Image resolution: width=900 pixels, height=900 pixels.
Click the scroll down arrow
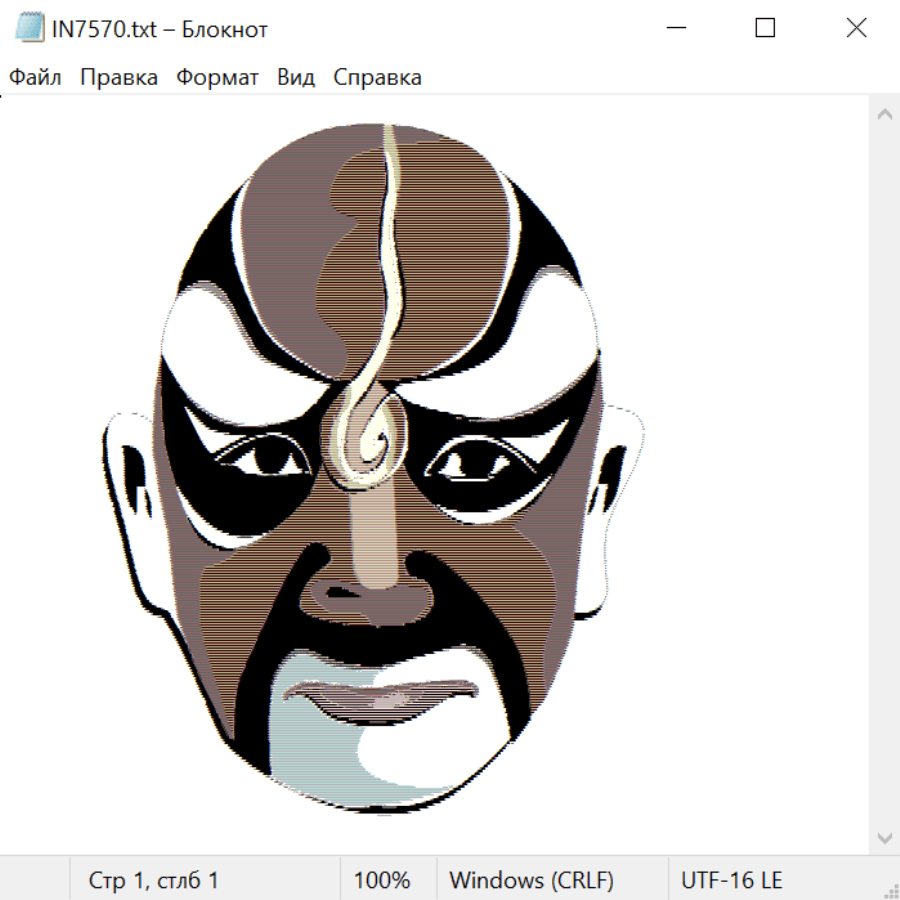tap(884, 837)
